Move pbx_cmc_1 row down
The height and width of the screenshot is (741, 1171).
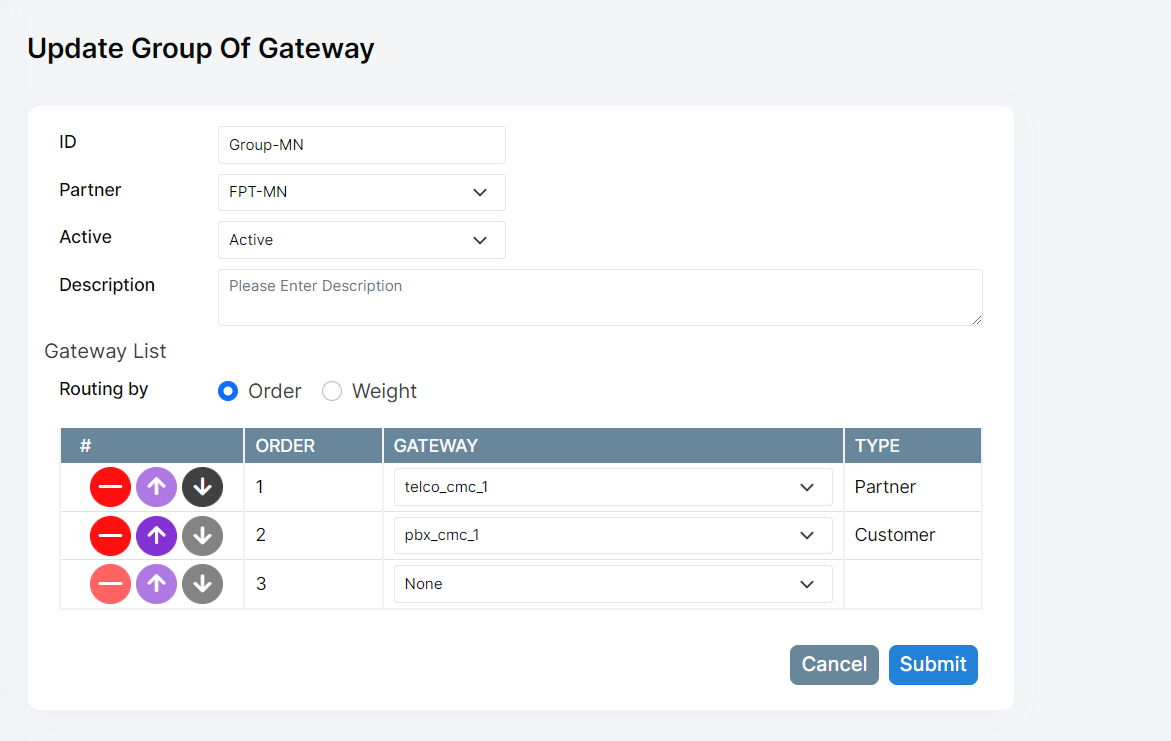coord(202,536)
